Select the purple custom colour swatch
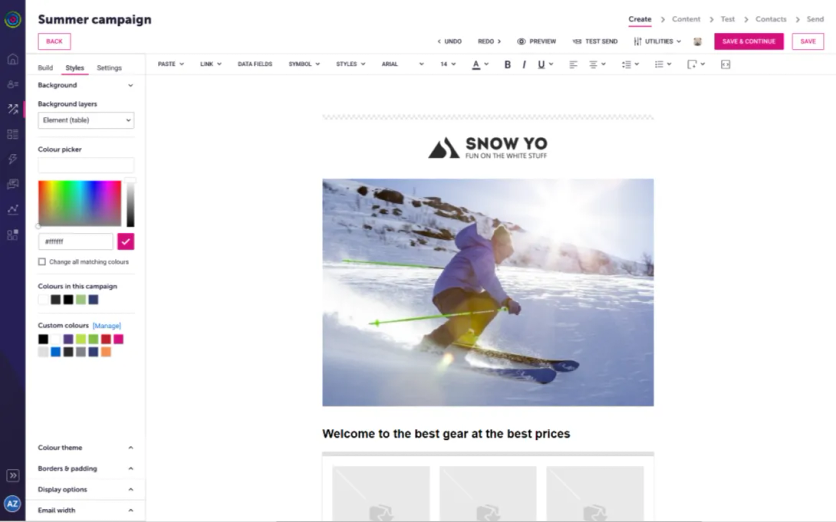Viewport: 836px width, 522px height. [68, 339]
